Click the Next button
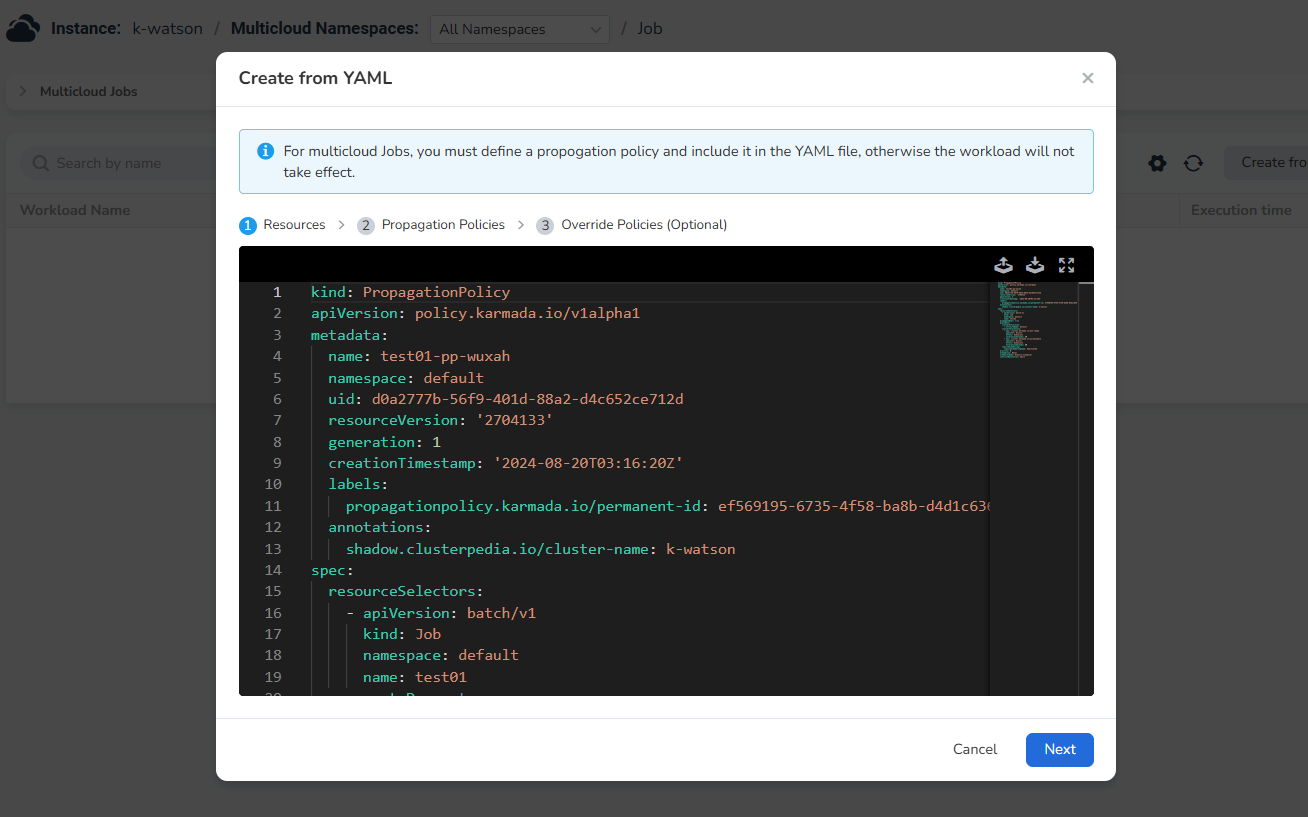The height and width of the screenshot is (817, 1308). (x=1059, y=749)
